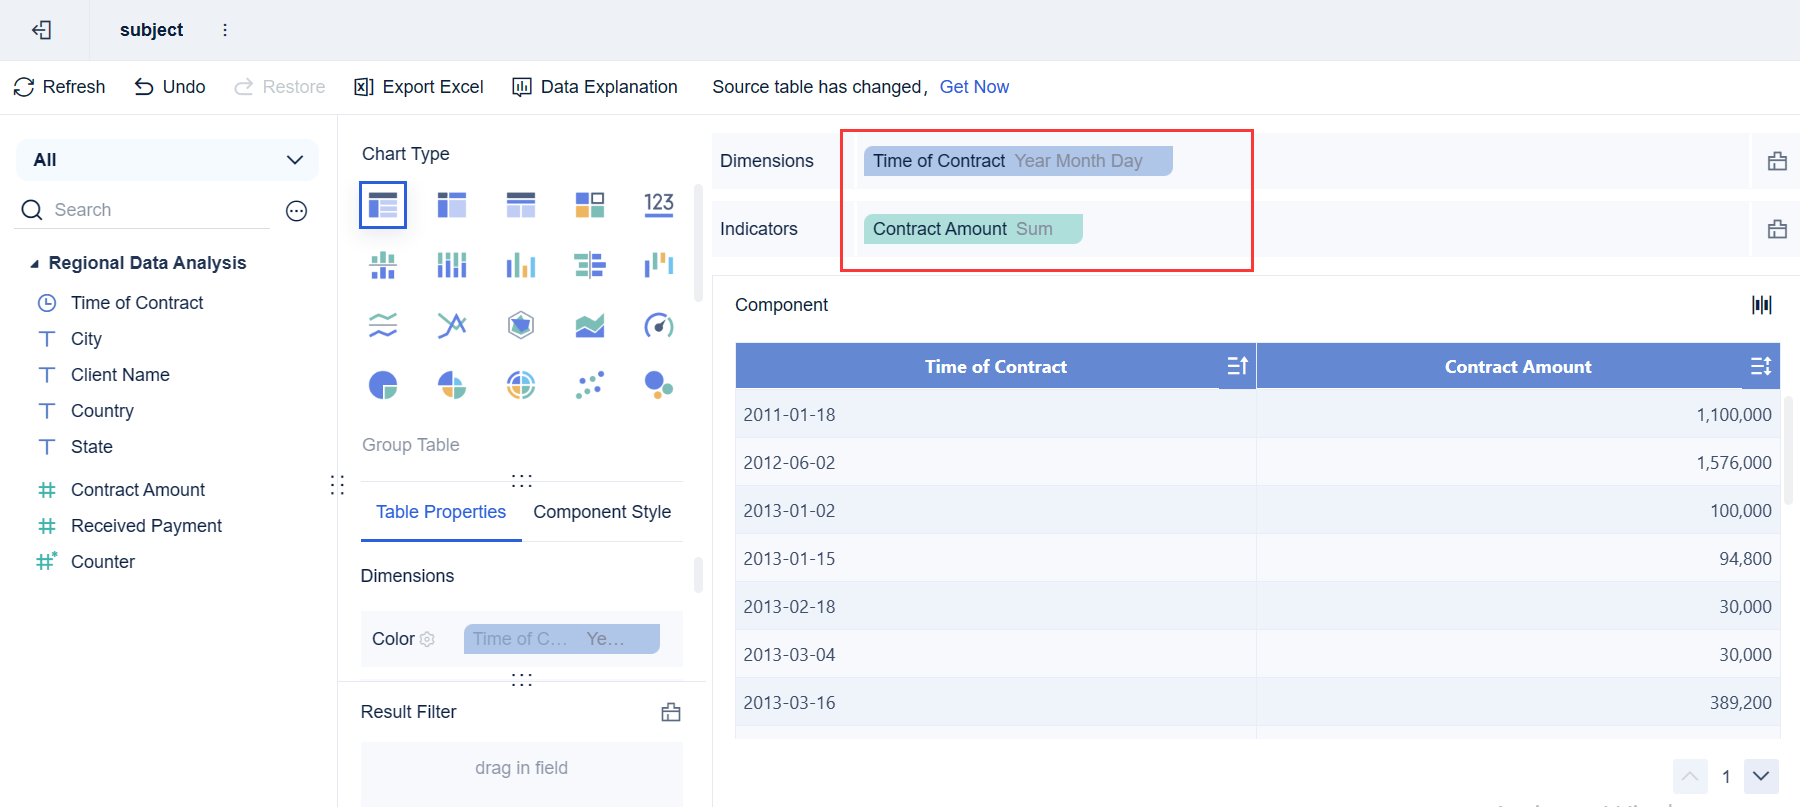Viewport: 1800px width, 807px height.
Task: Choose the gauge dashboard chart icon
Action: [658, 325]
